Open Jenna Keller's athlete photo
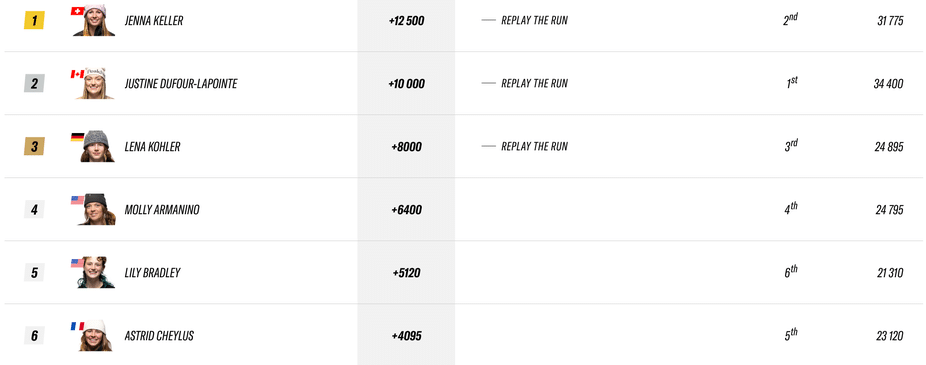The image size is (926, 365). [94, 20]
